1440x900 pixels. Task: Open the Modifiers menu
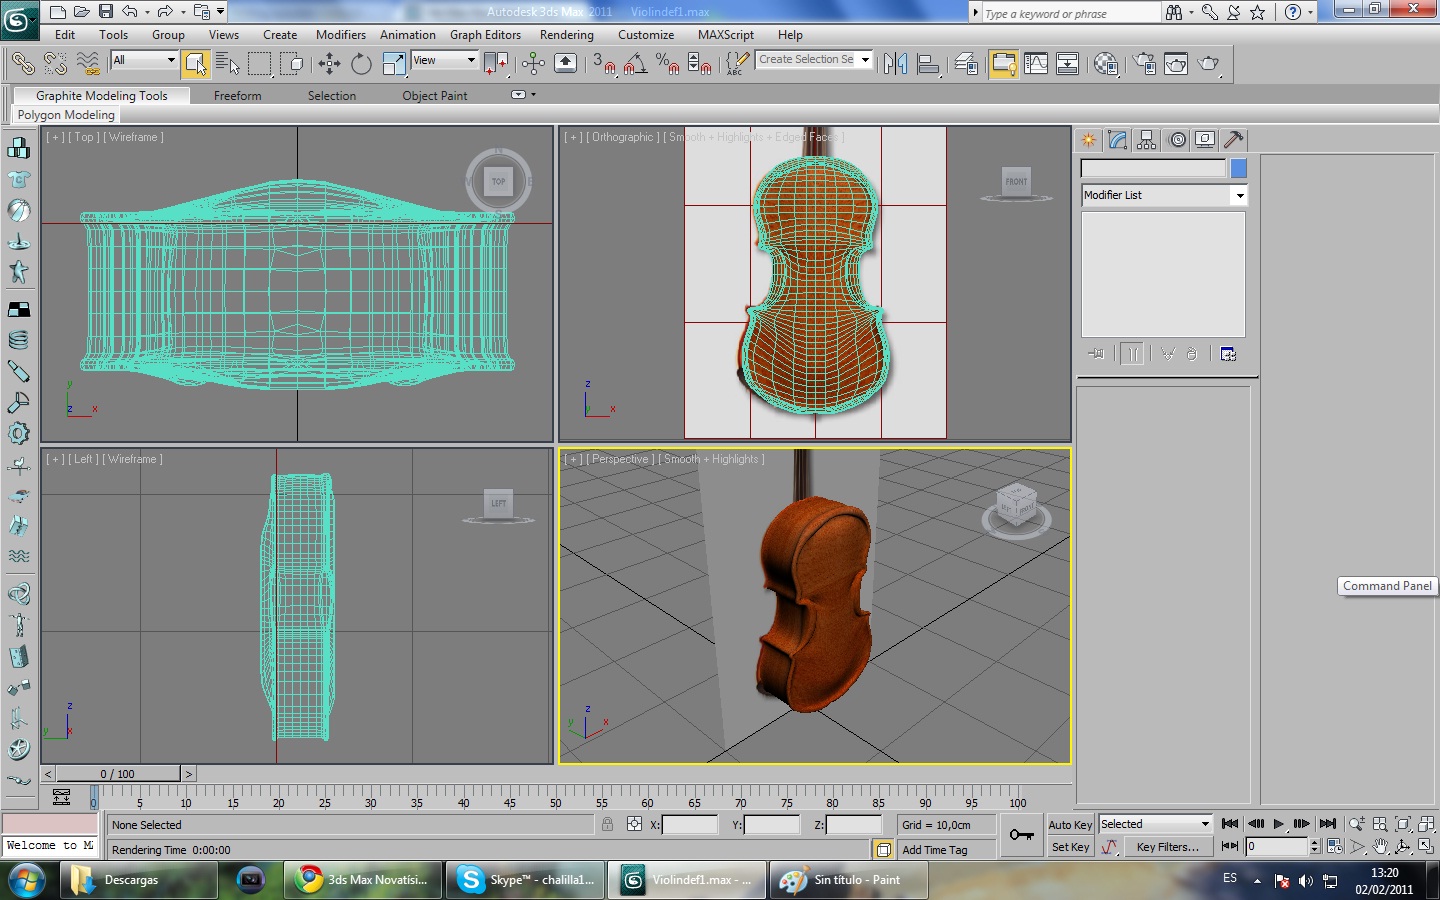coord(340,35)
